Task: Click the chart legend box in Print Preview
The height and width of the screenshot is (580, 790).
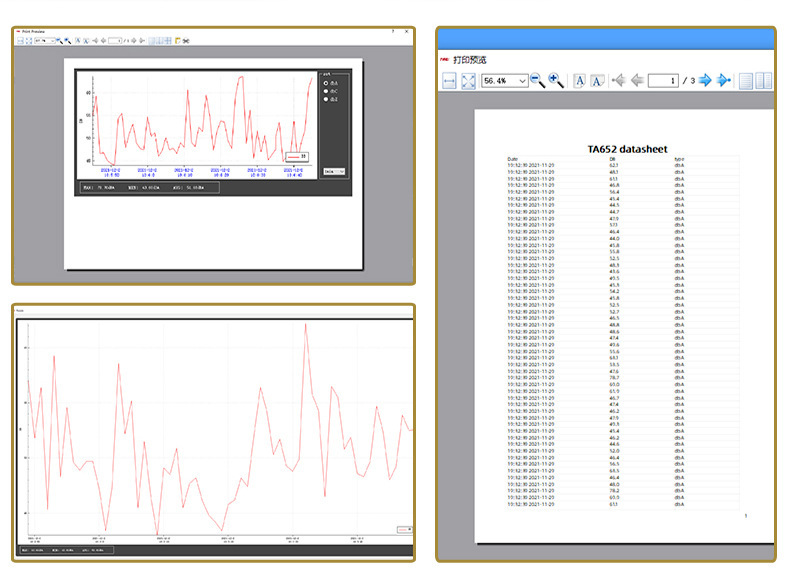Action: click(x=298, y=156)
